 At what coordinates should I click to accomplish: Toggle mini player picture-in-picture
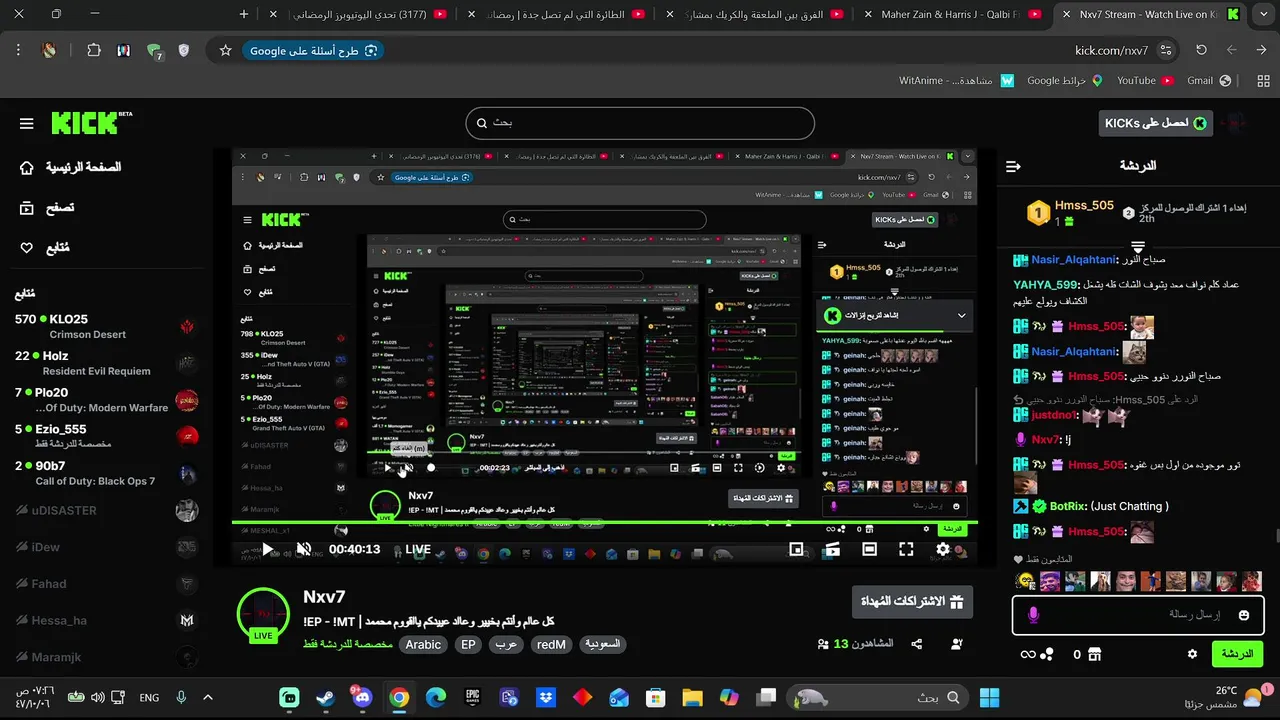(796, 549)
